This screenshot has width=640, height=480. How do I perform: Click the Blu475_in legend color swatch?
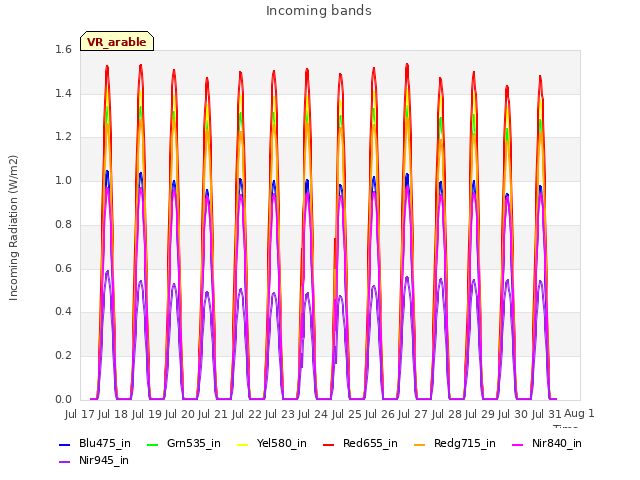pyautogui.click(x=64, y=444)
